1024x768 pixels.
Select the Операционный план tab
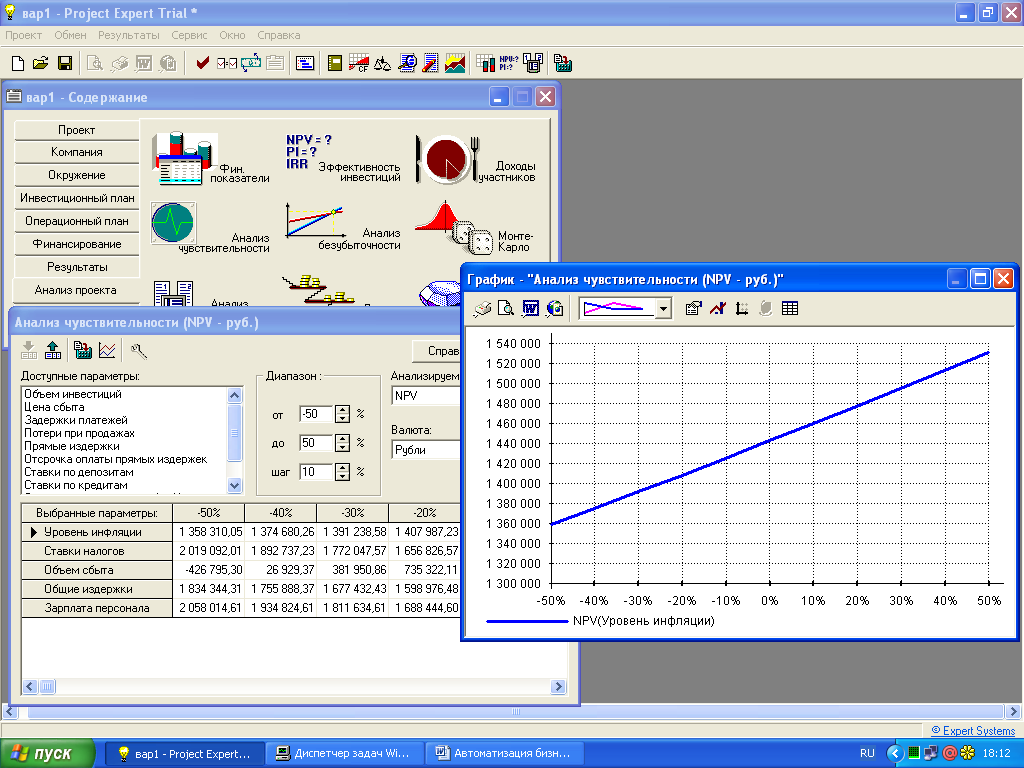76,221
